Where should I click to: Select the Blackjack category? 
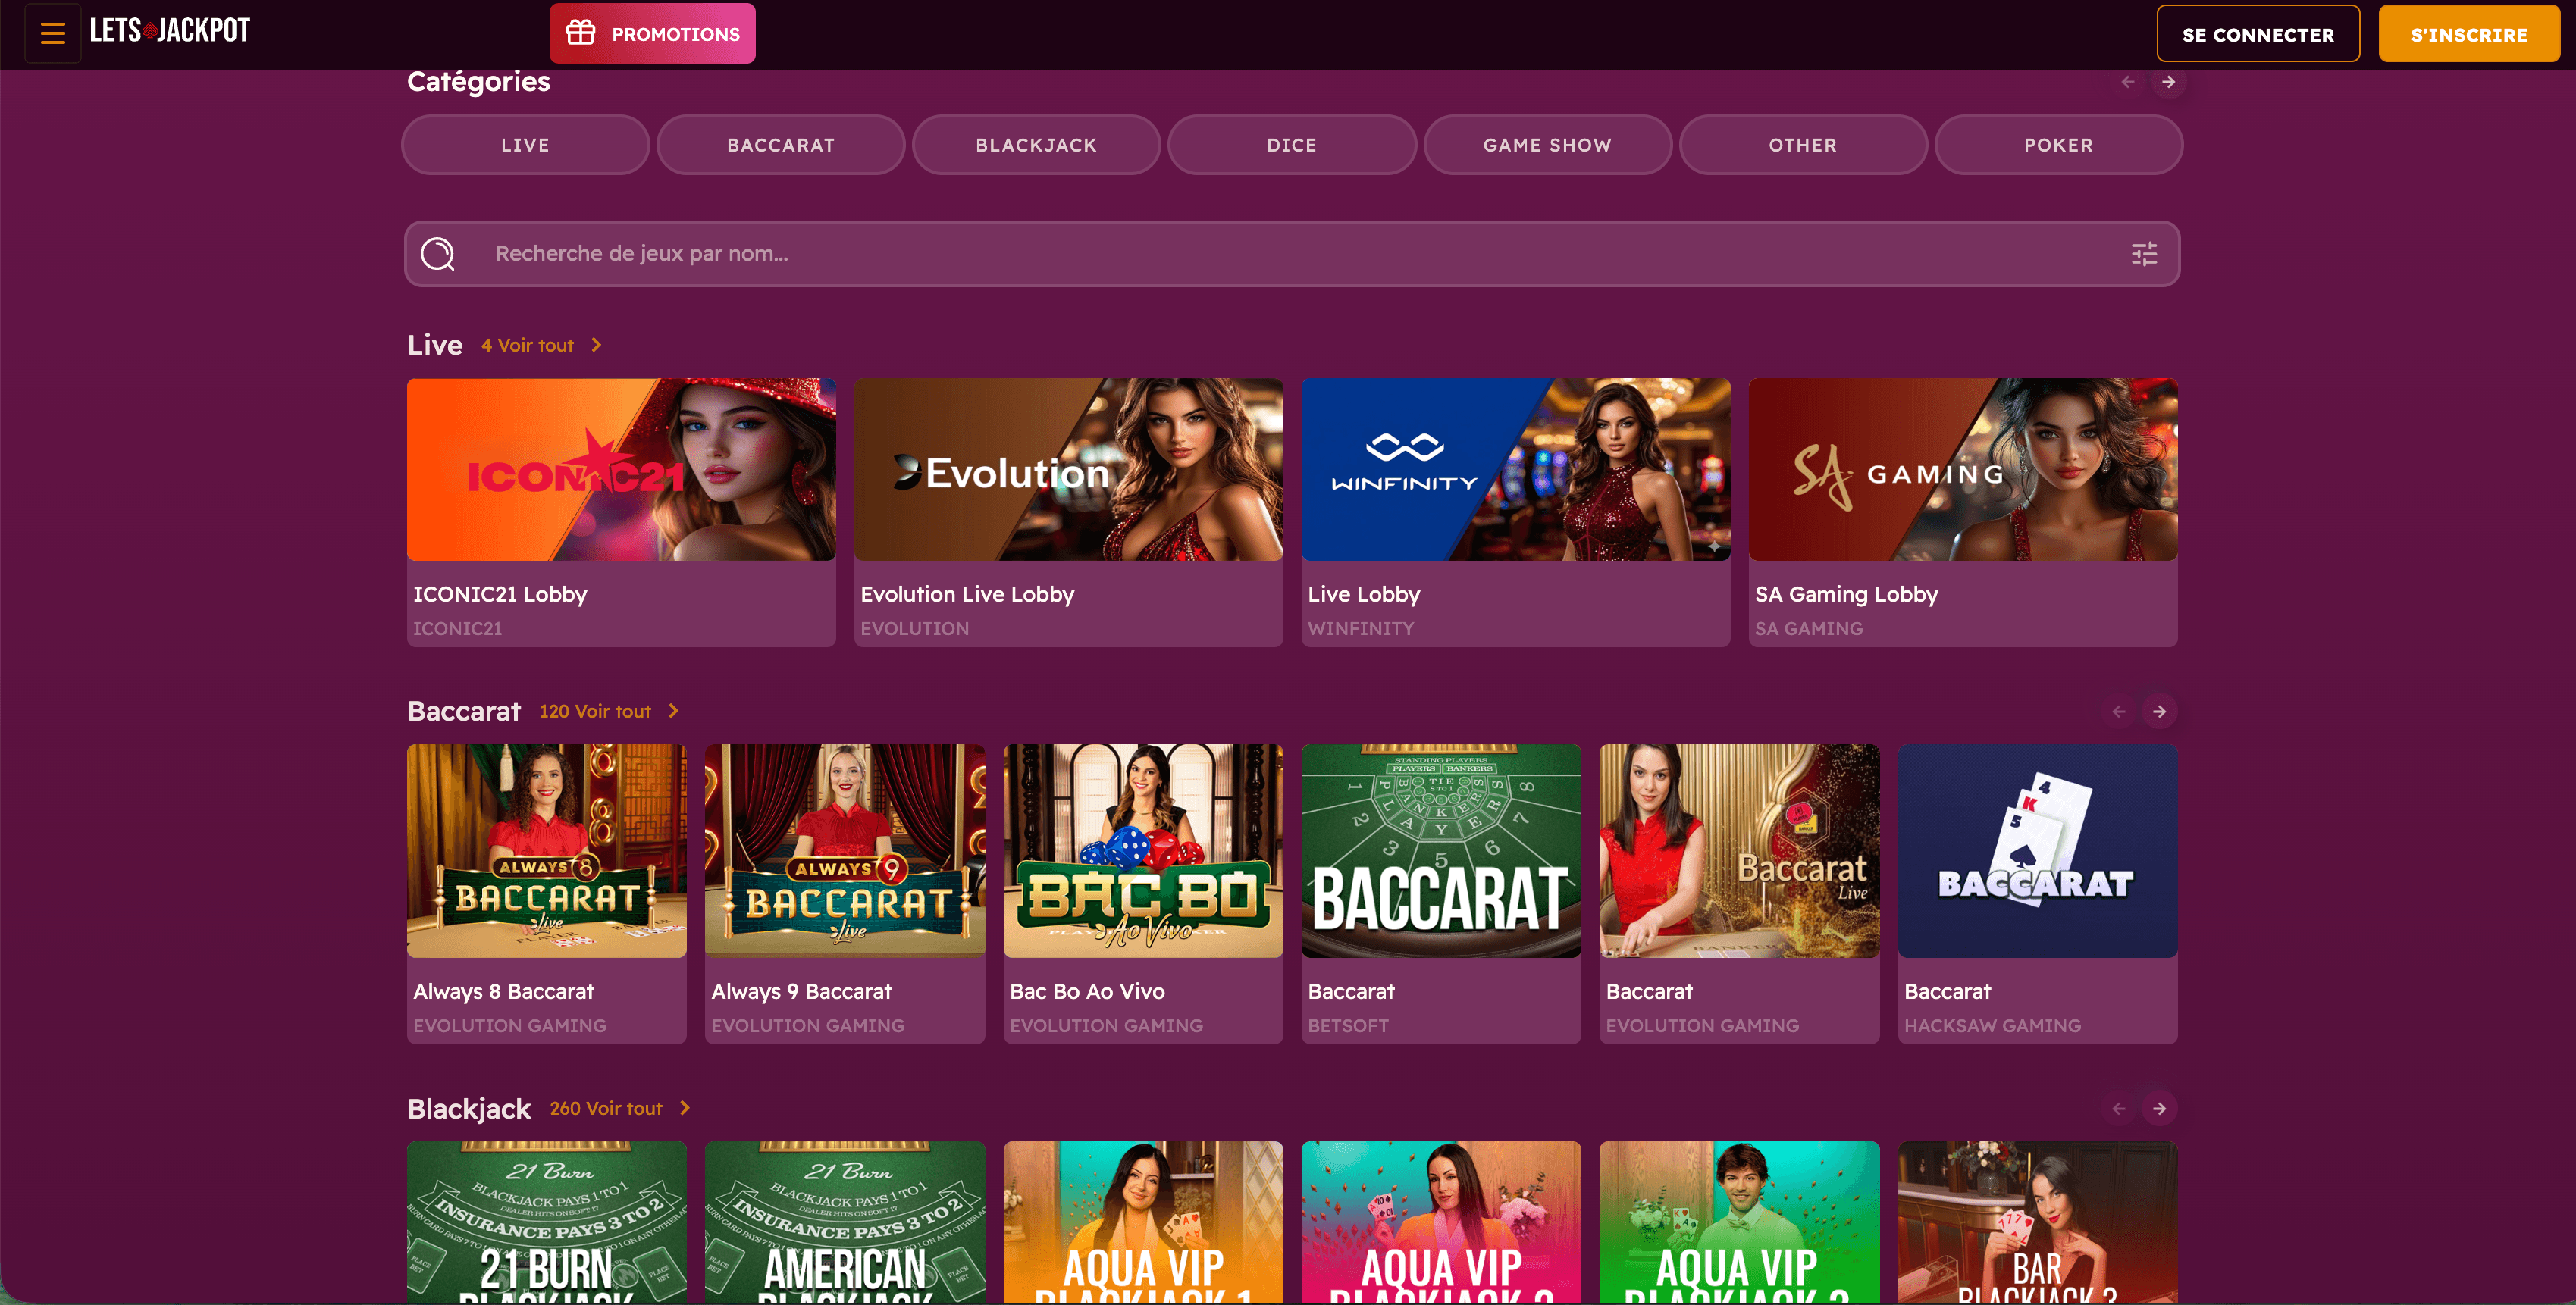coord(1036,145)
